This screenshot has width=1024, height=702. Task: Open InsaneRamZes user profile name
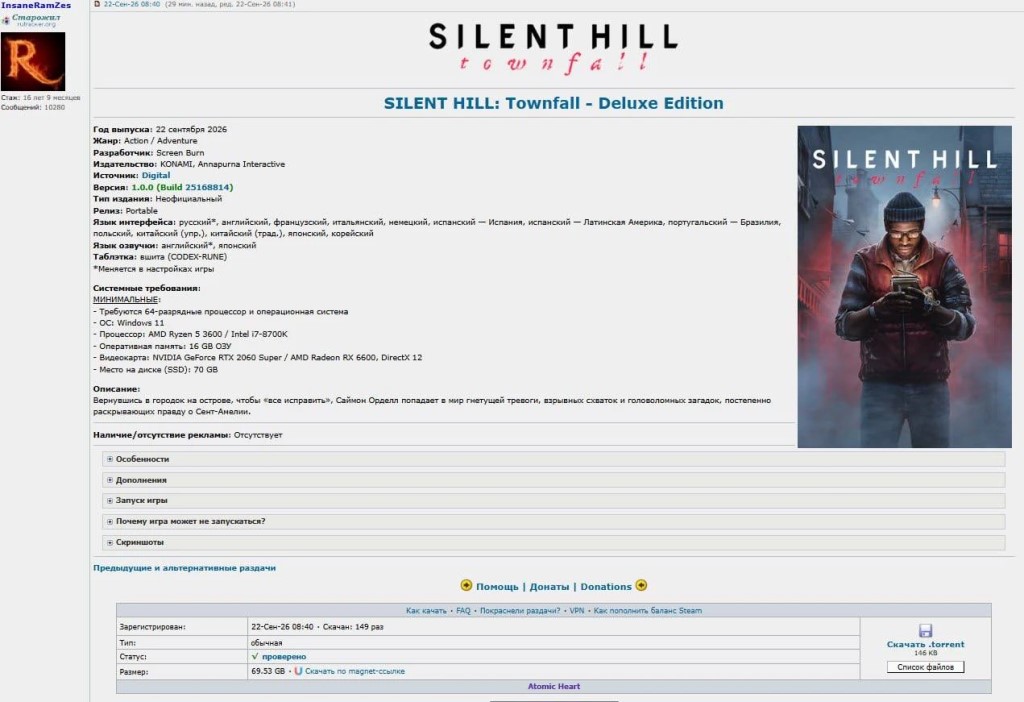click(x=36, y=5)
